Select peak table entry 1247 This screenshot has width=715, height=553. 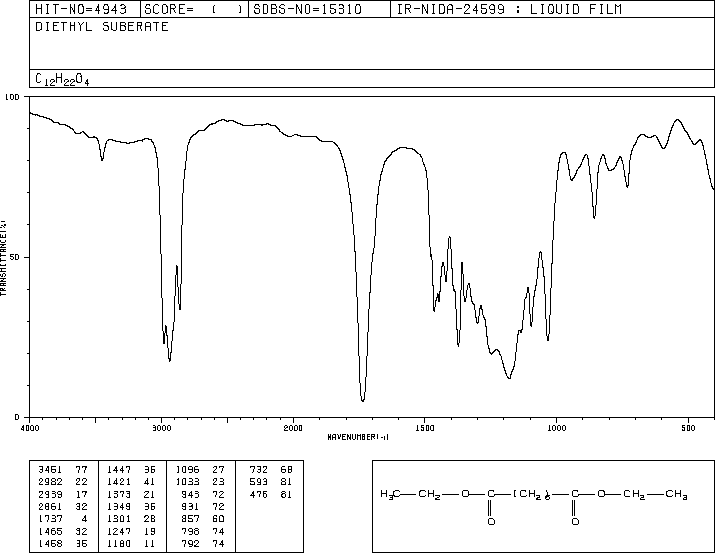119,531
